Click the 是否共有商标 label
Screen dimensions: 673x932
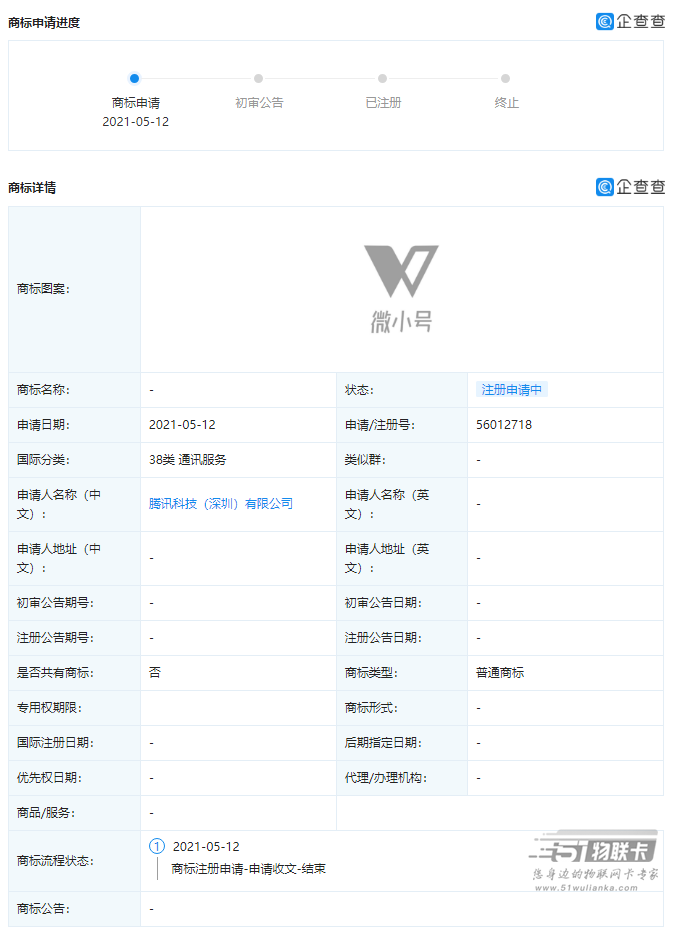click(55, 673)
